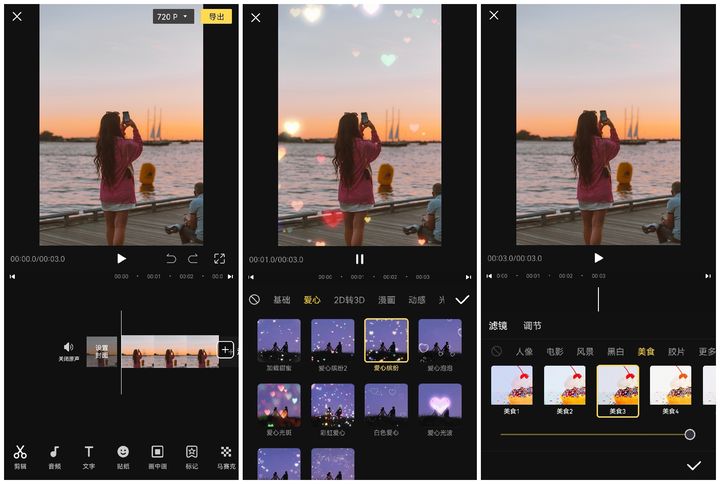The width and height of the screenshot is (720, 484).
Task: Expand 更多 filter categories
Action: click(707, 352)
